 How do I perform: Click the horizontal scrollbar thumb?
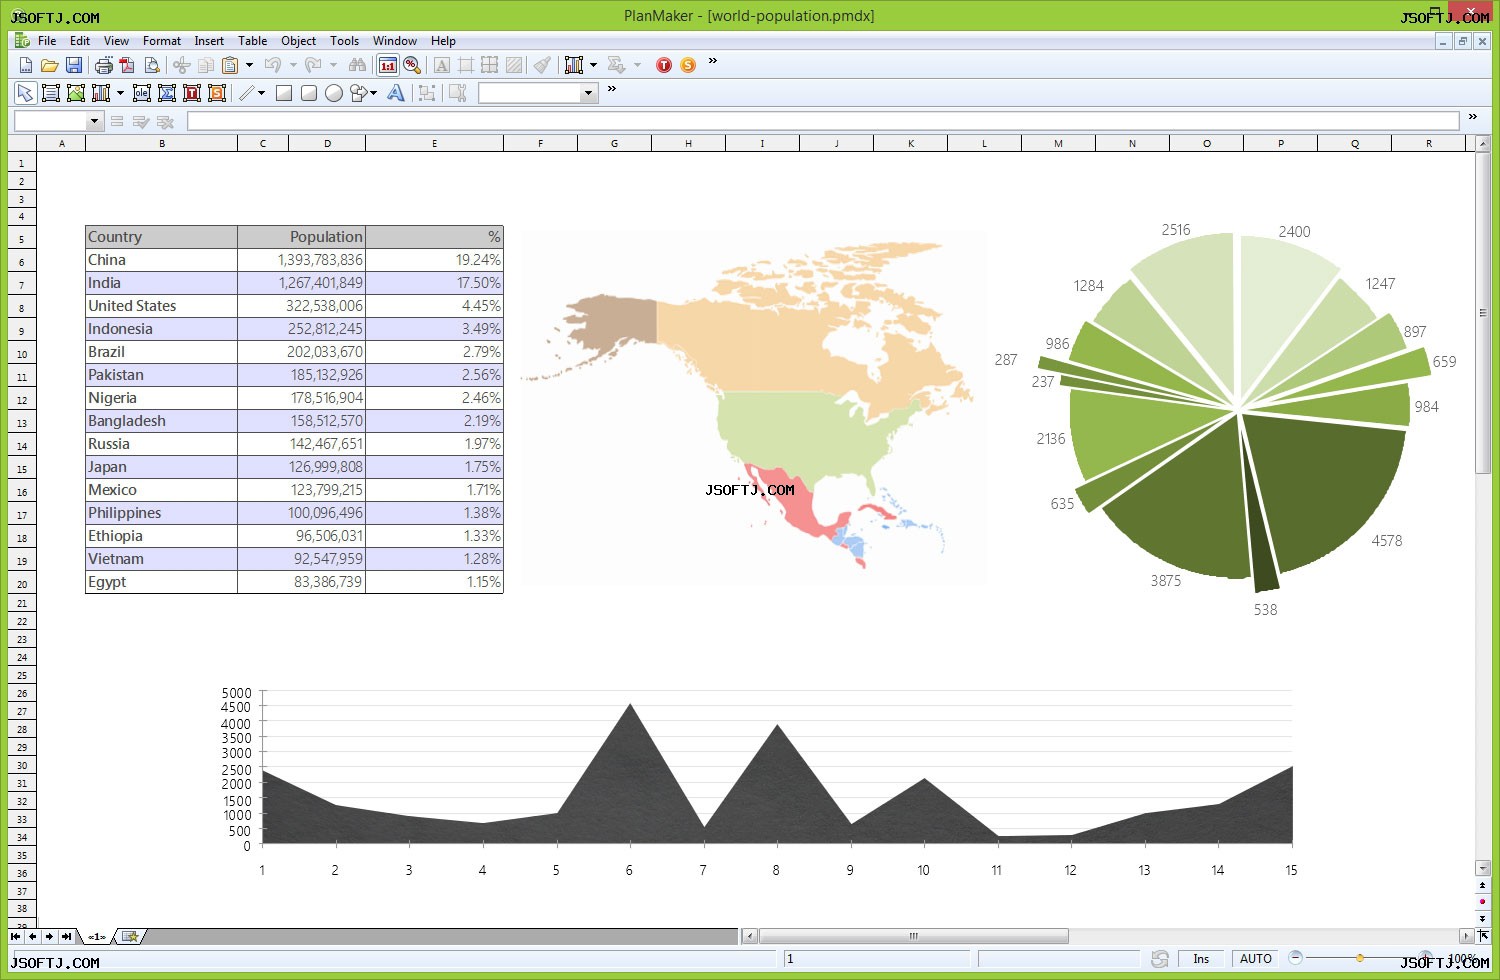(x=913, y=937)
